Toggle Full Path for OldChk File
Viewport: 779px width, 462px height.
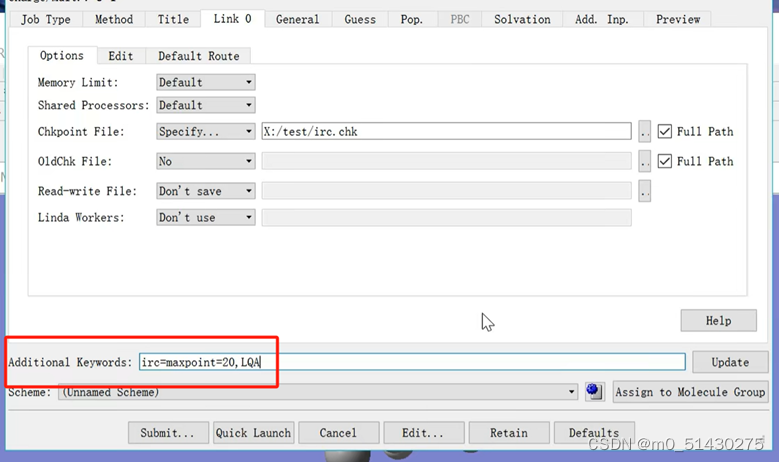665,161
